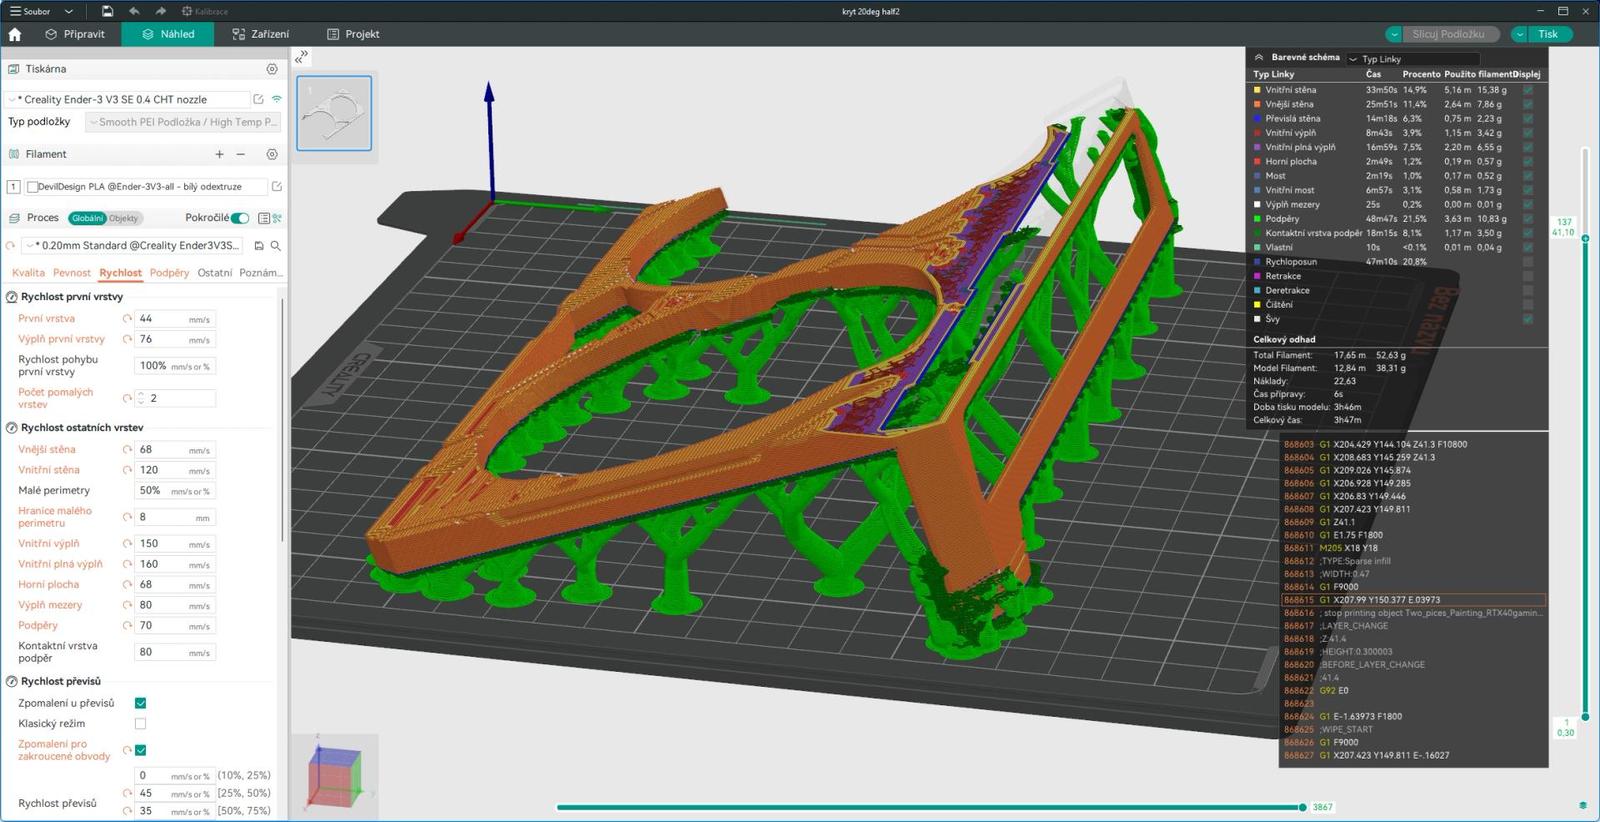Collapse the Barevné schéma legend panel
This screenshot has width=1600, height=822.
point(1259,57)
